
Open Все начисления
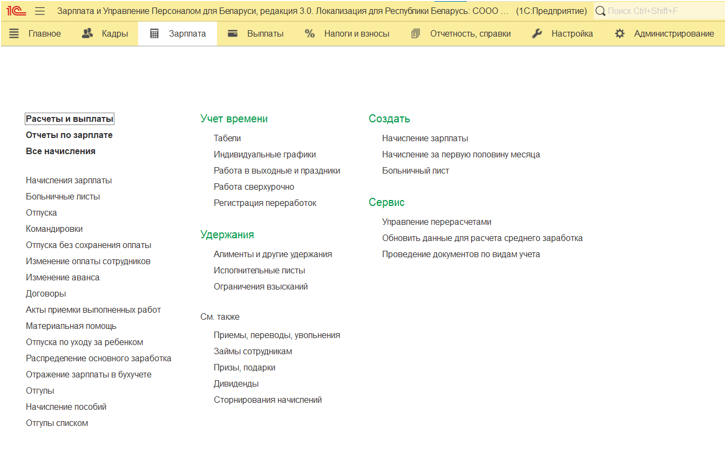[x=61, y=151]
